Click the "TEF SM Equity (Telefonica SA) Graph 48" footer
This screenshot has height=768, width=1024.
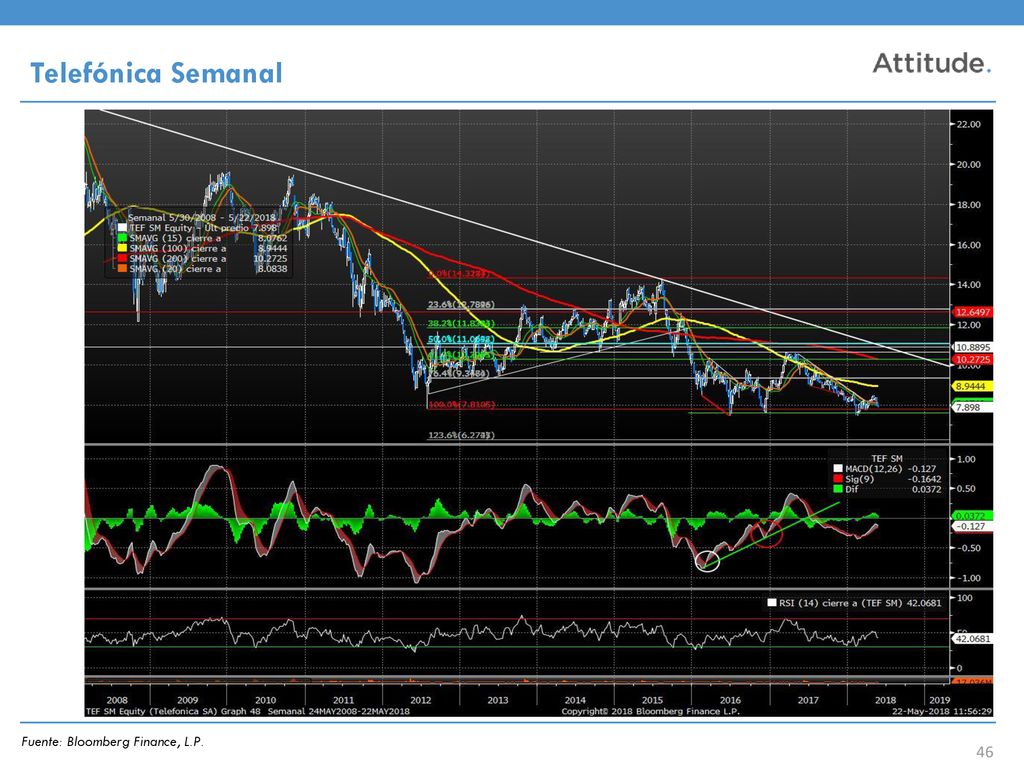pos(174,711)
